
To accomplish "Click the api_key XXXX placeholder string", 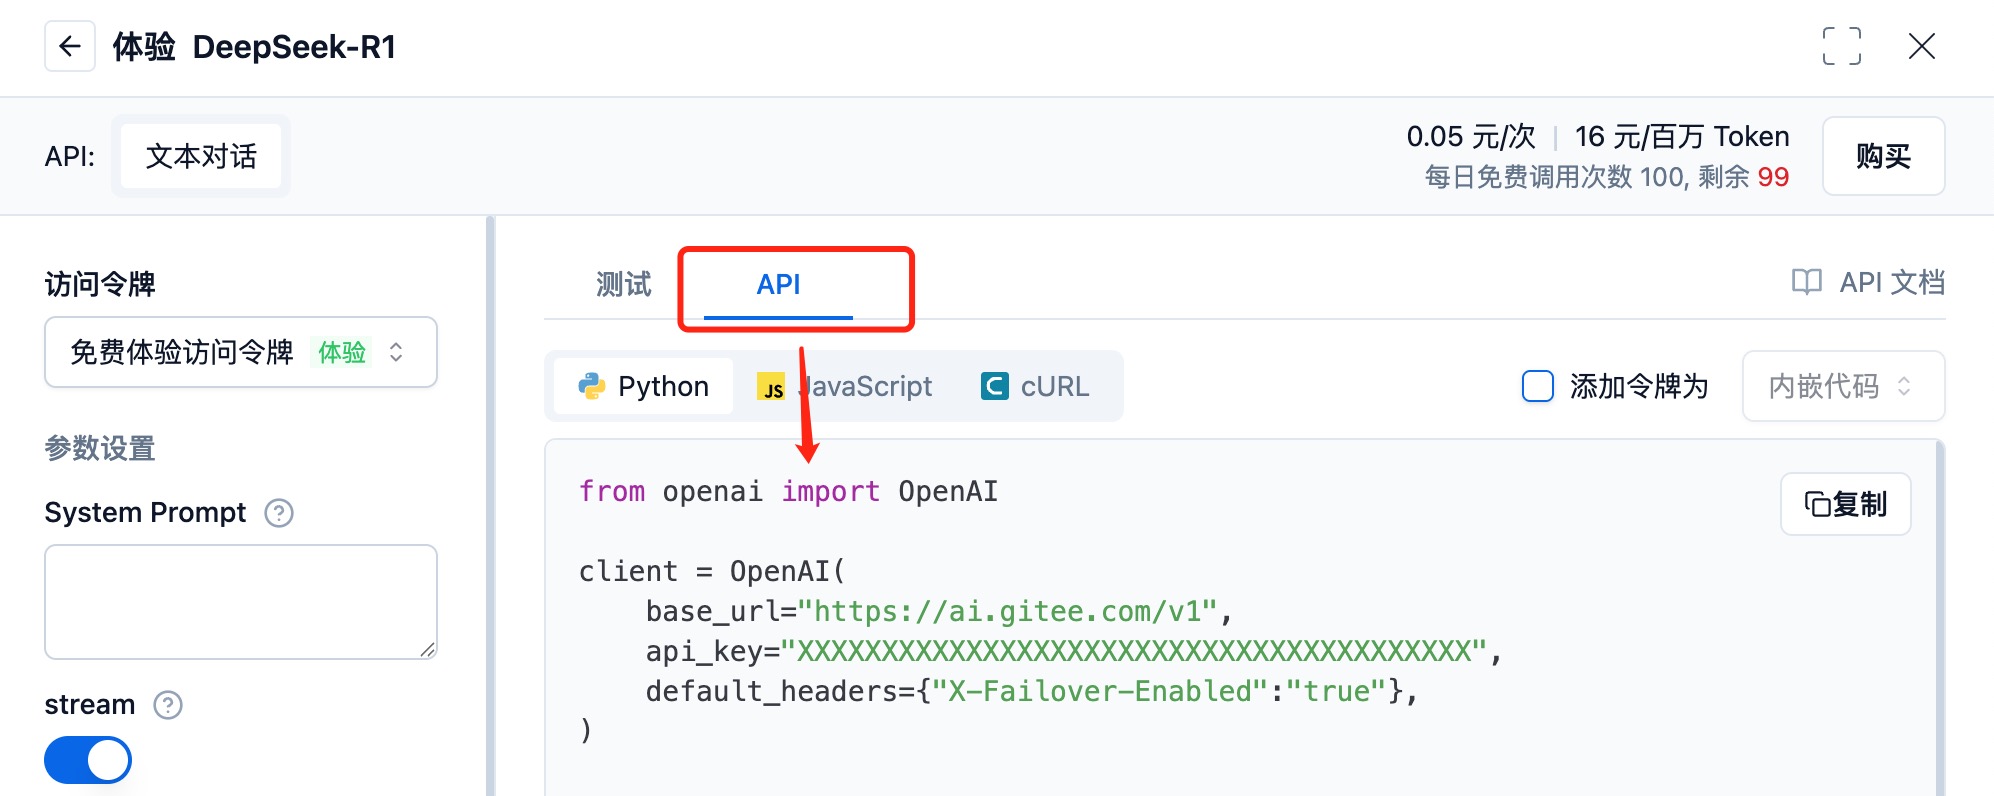I will coord(1133,651).
